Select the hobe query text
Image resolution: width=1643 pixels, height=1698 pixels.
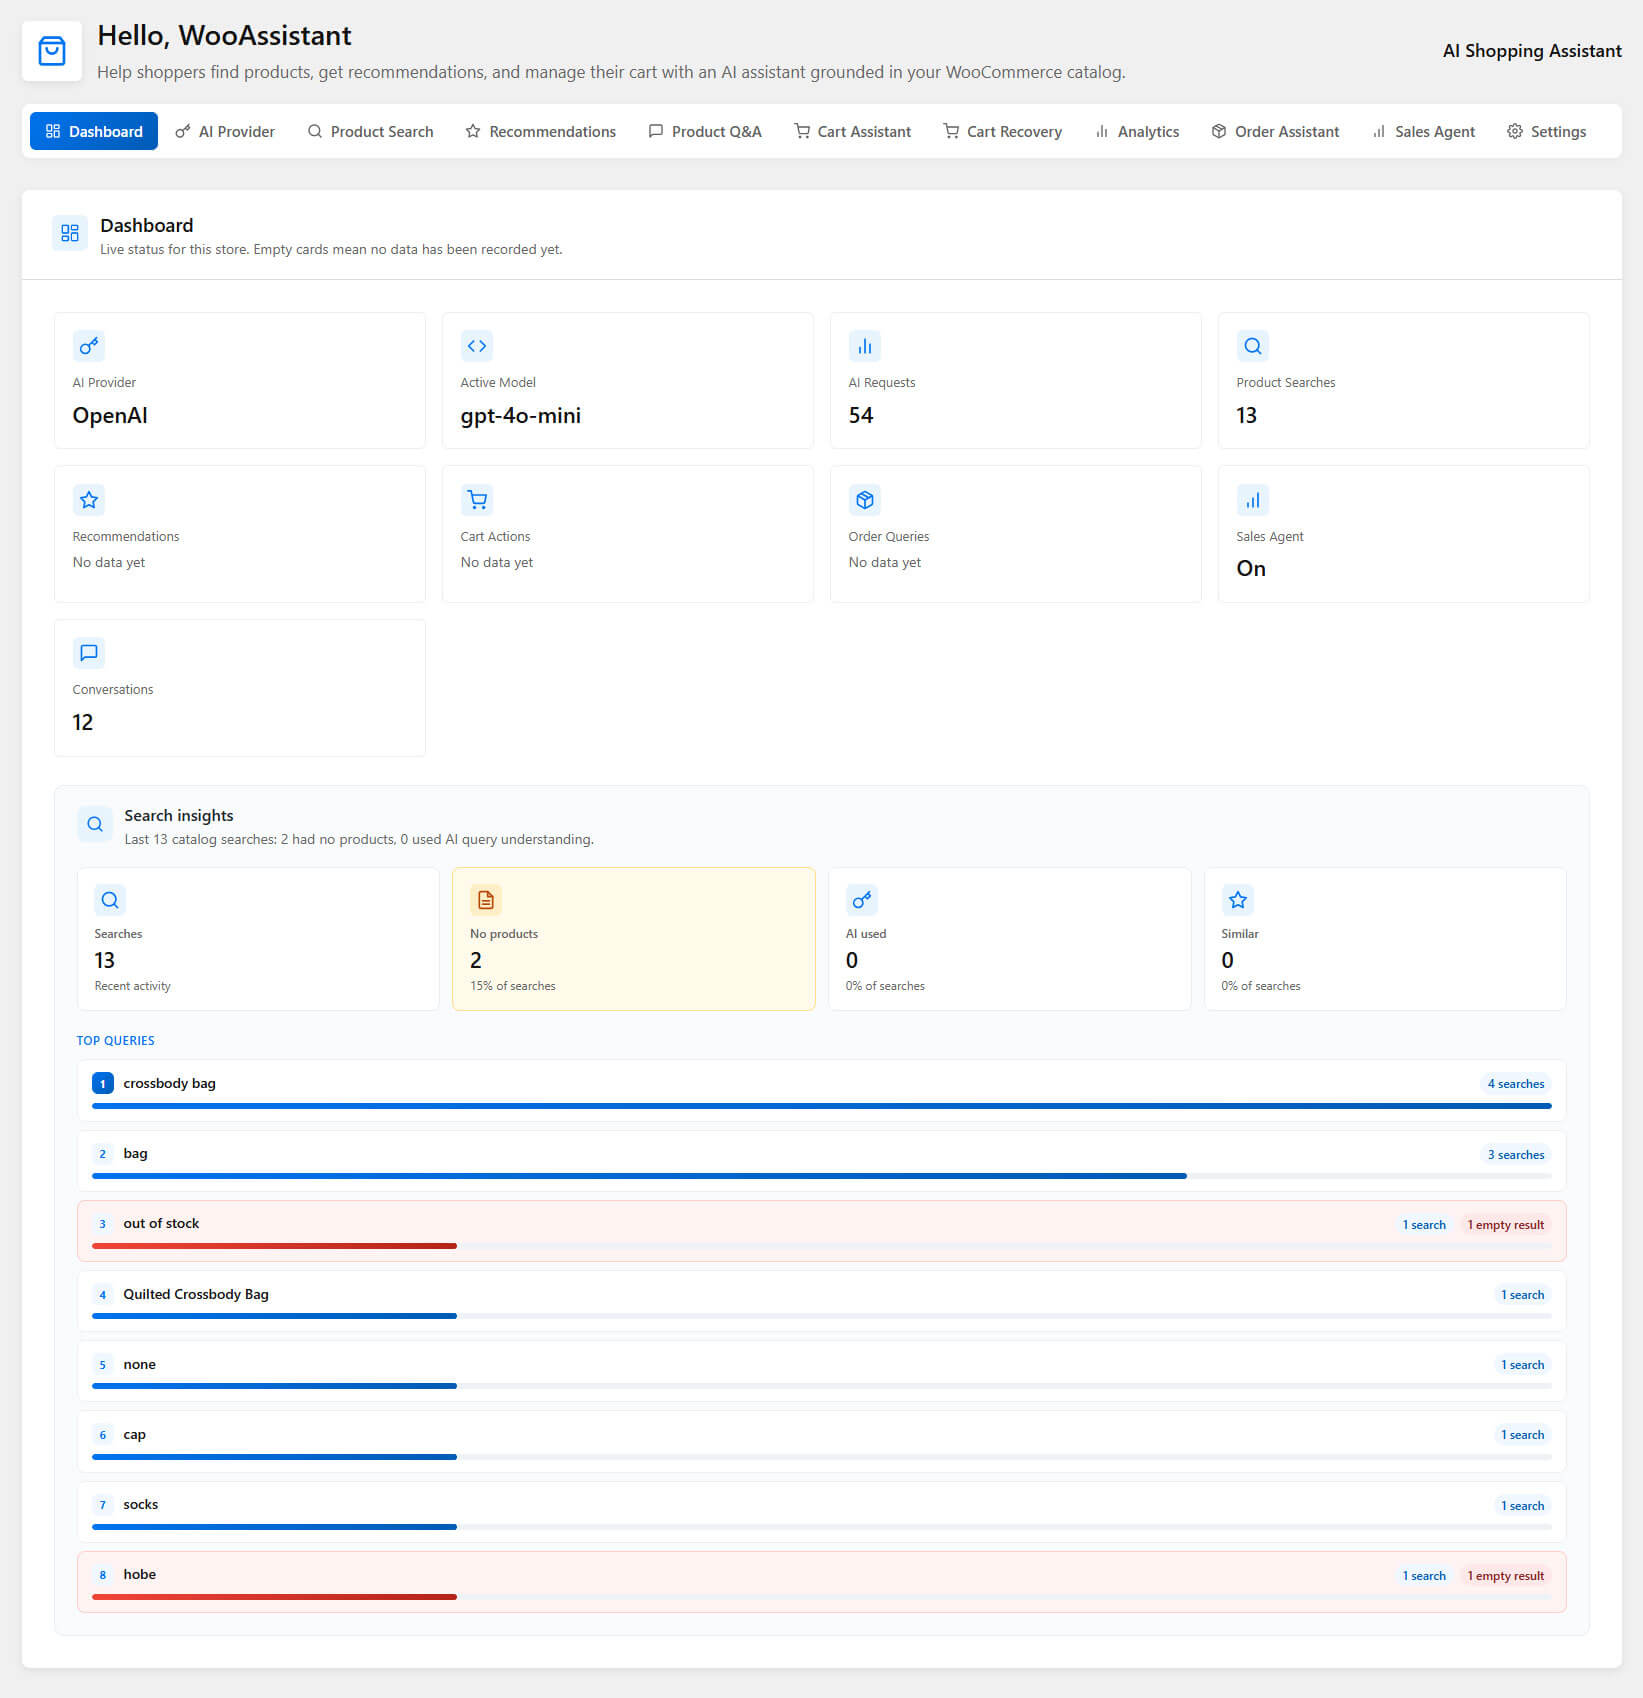[139, 1574]
